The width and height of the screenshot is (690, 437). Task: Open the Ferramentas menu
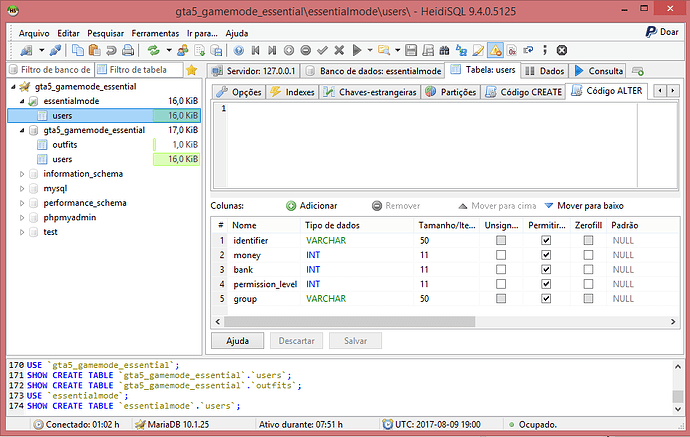[x=155, y=33]
